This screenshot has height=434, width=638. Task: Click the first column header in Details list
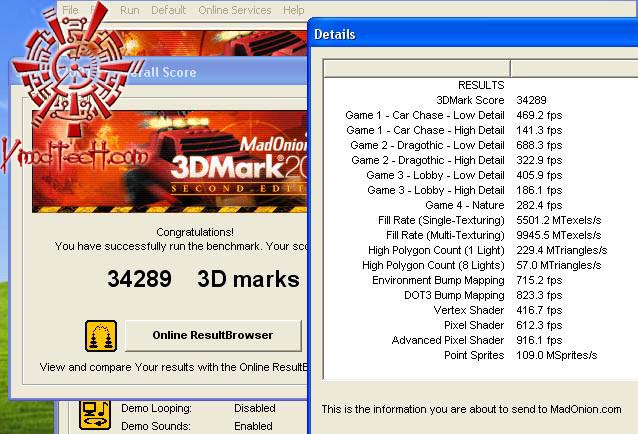pos(417,68)
